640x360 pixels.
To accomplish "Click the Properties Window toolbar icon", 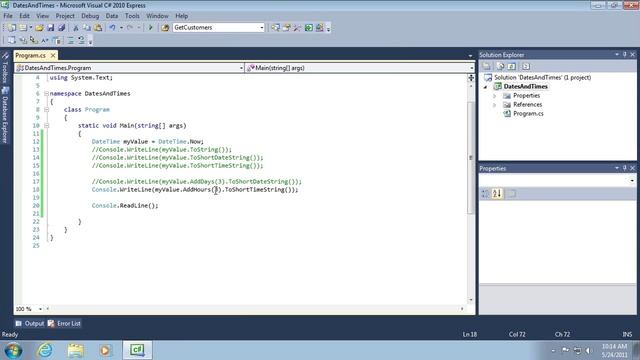I will click(x=287, y=28).
